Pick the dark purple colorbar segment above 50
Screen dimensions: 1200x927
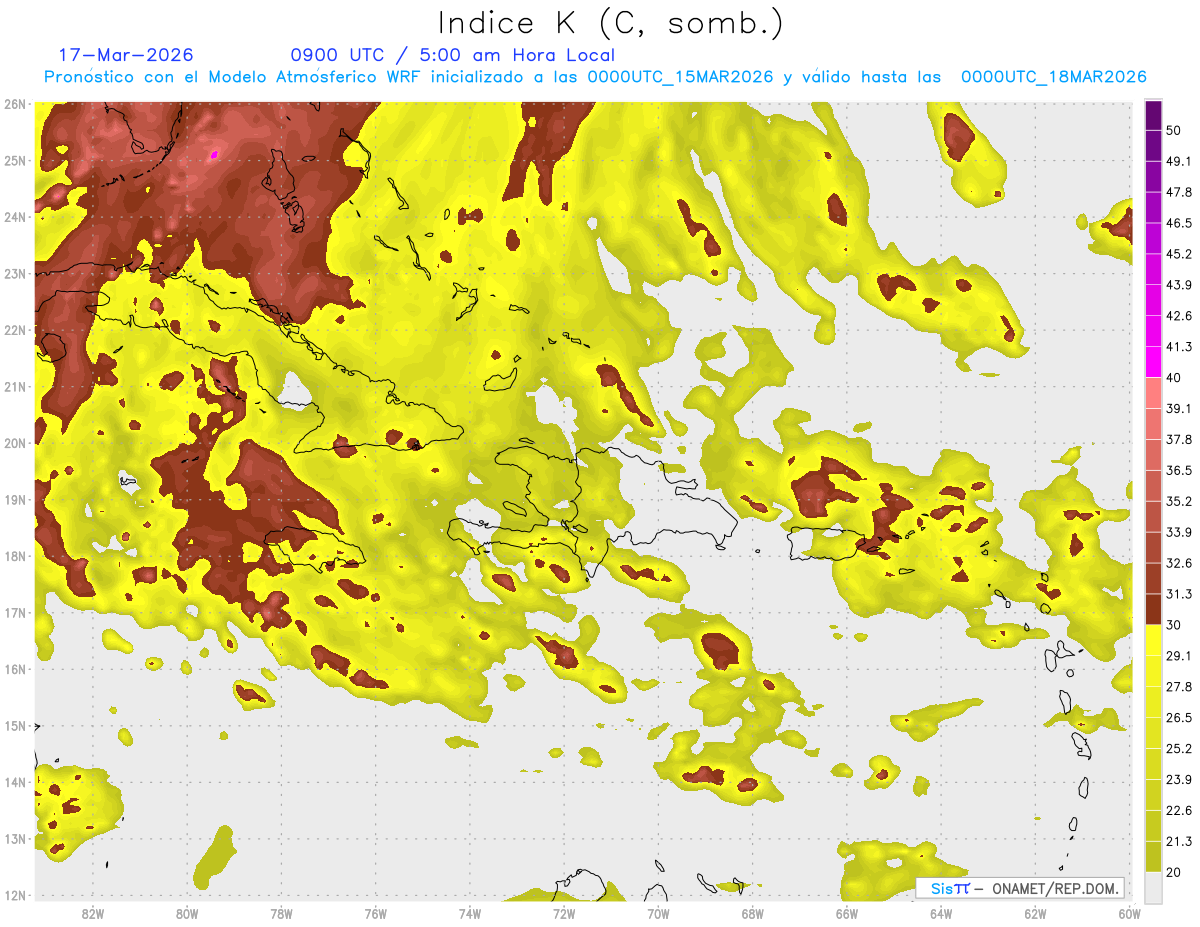pyautogui.click(x=1153, y=115)
